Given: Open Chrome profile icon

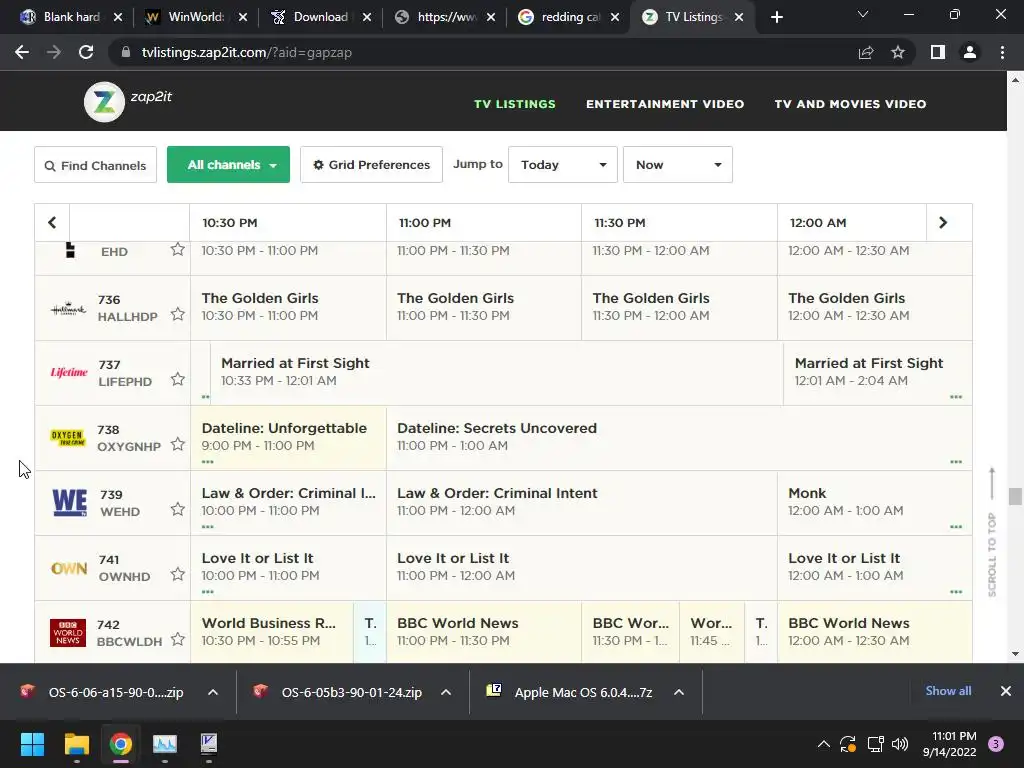Looking at the screenshot, I should (x=970, y=52).
